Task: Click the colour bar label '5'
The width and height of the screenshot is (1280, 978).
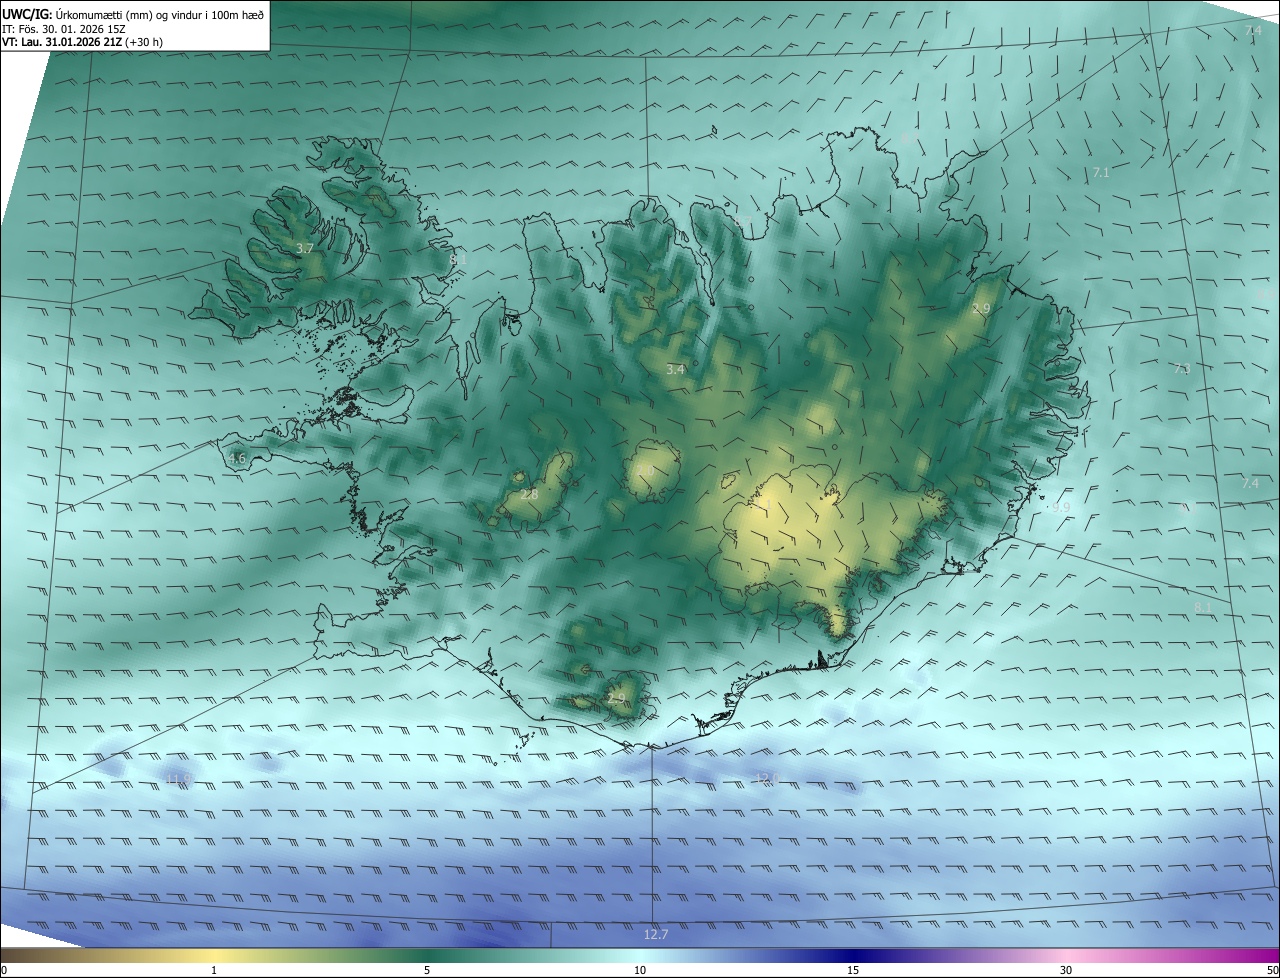Action: 427,970
